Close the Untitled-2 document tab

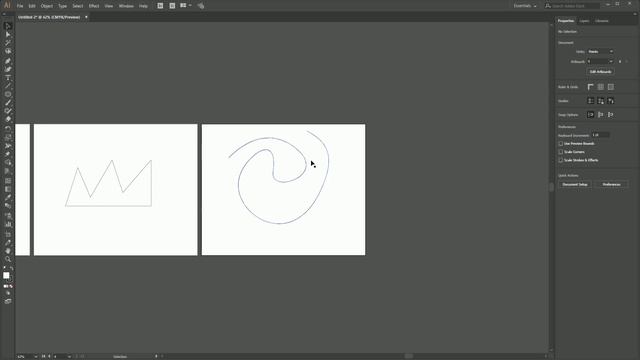click(x=86, y=17)
